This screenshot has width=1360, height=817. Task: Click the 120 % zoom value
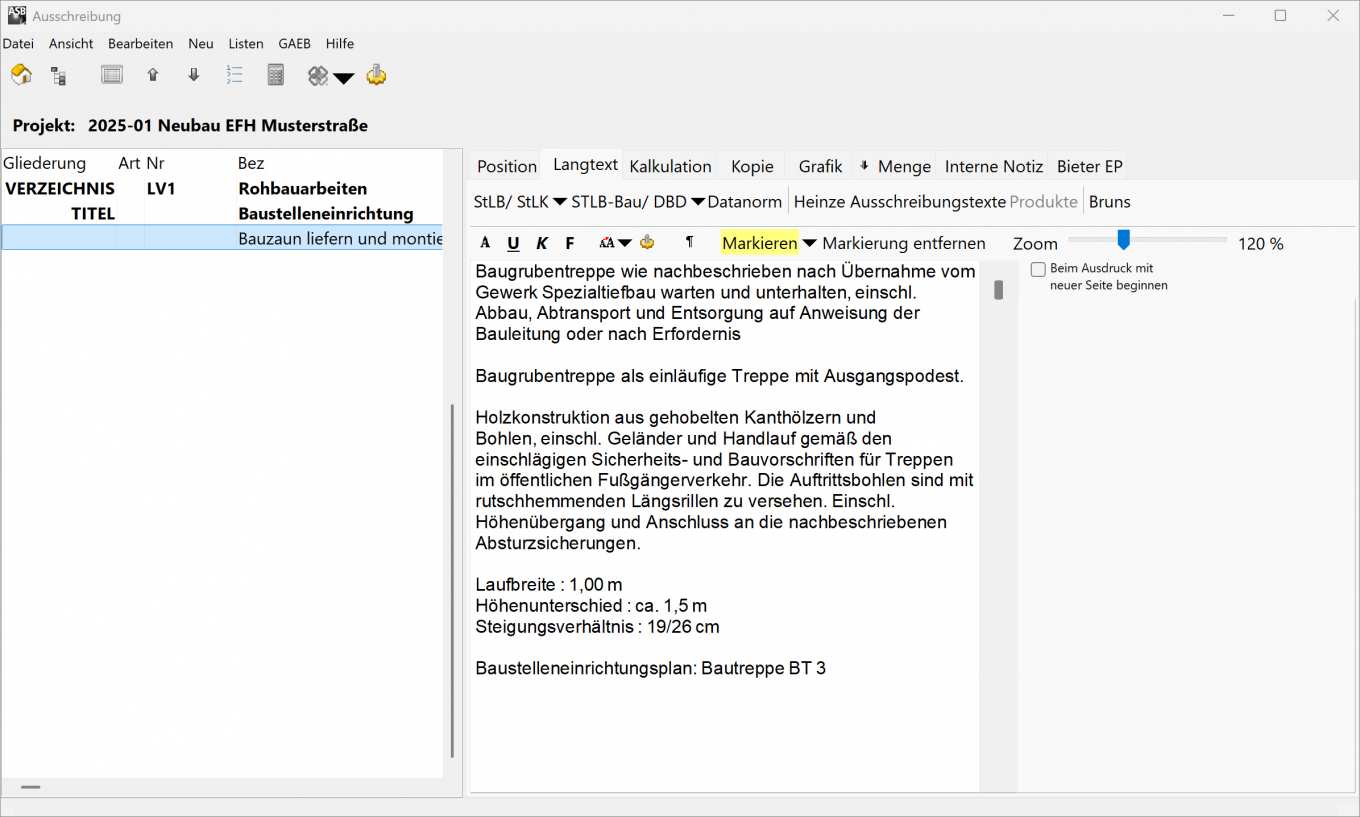(1260, 244)
